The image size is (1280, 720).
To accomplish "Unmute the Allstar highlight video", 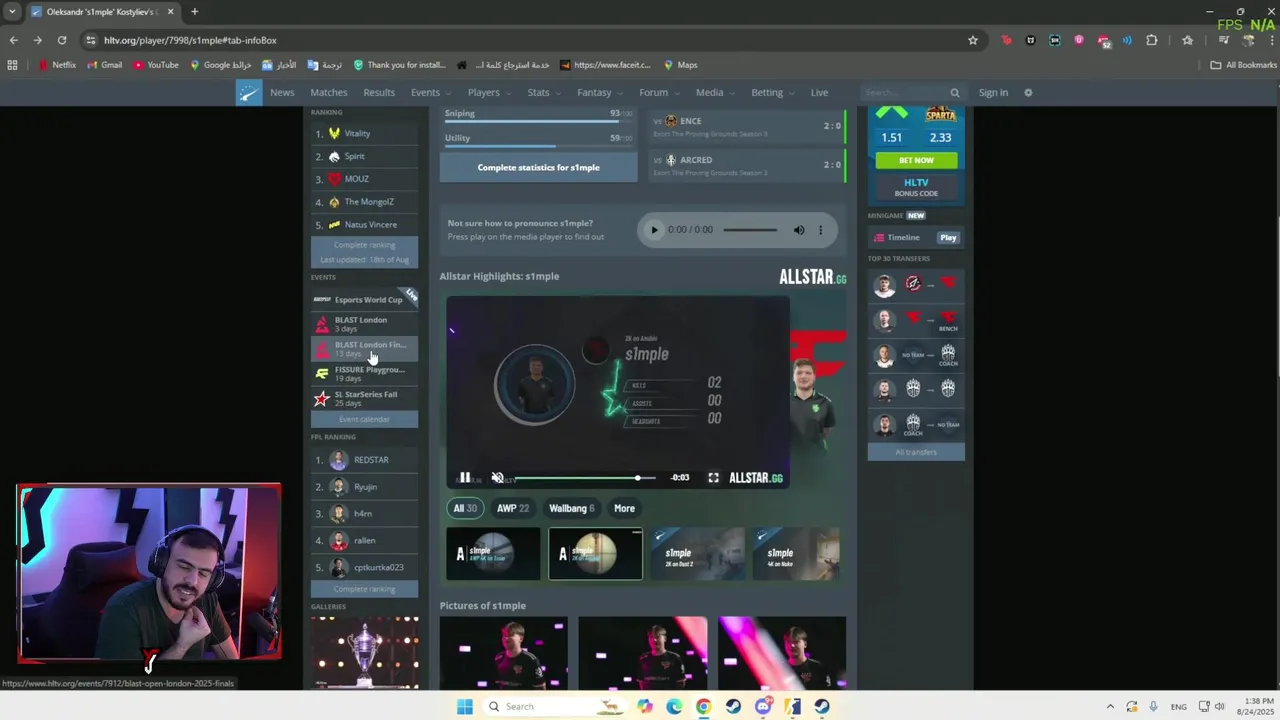I will pyautogui.click(x=497, y=478).
